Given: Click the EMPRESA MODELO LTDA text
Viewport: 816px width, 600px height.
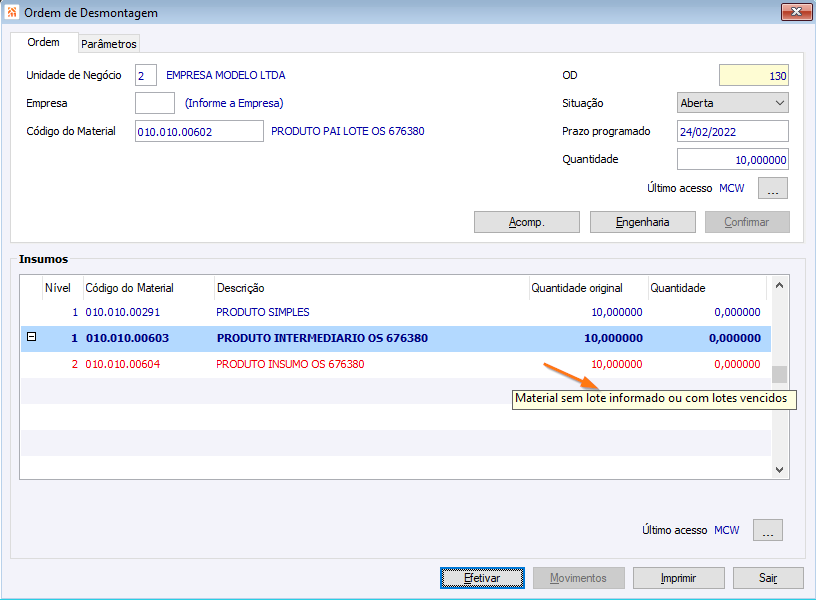Looking at the screenshot, I should click(x=226, y=75).
